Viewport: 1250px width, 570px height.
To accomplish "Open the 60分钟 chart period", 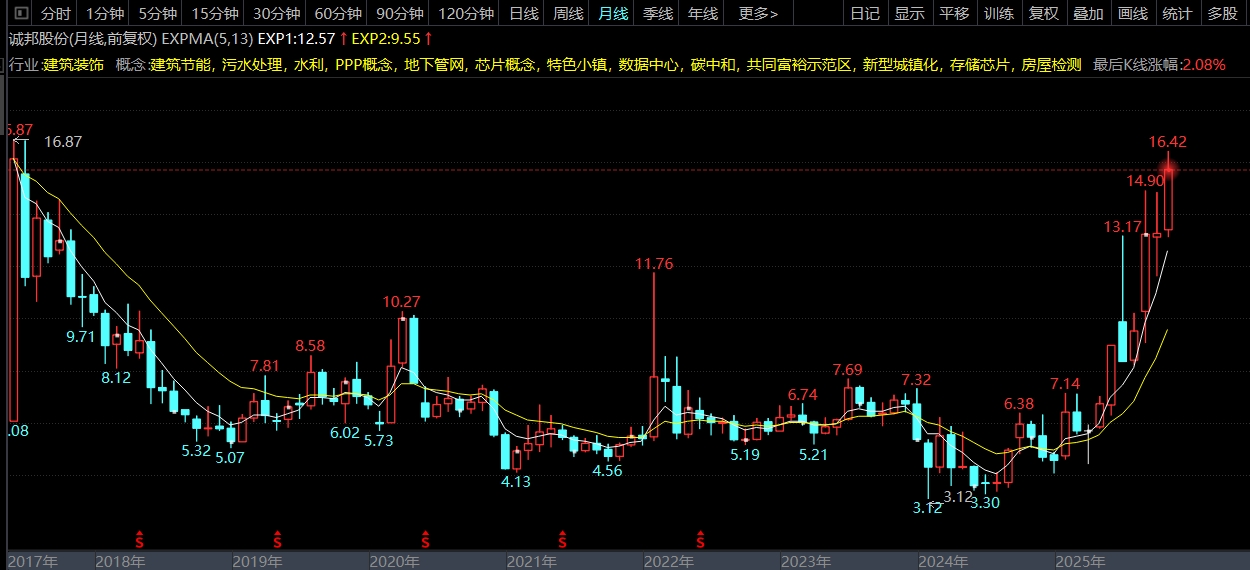I will coord(338,13).
